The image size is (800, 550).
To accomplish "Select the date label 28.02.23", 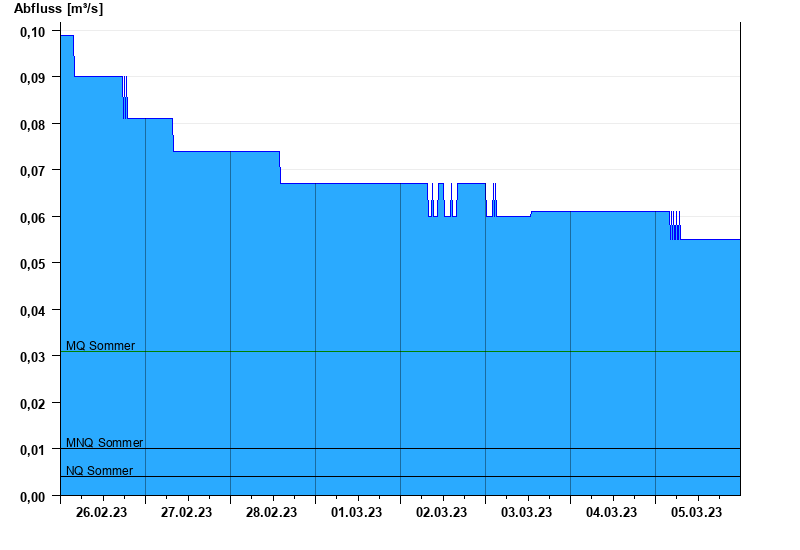I will point(271,512).
